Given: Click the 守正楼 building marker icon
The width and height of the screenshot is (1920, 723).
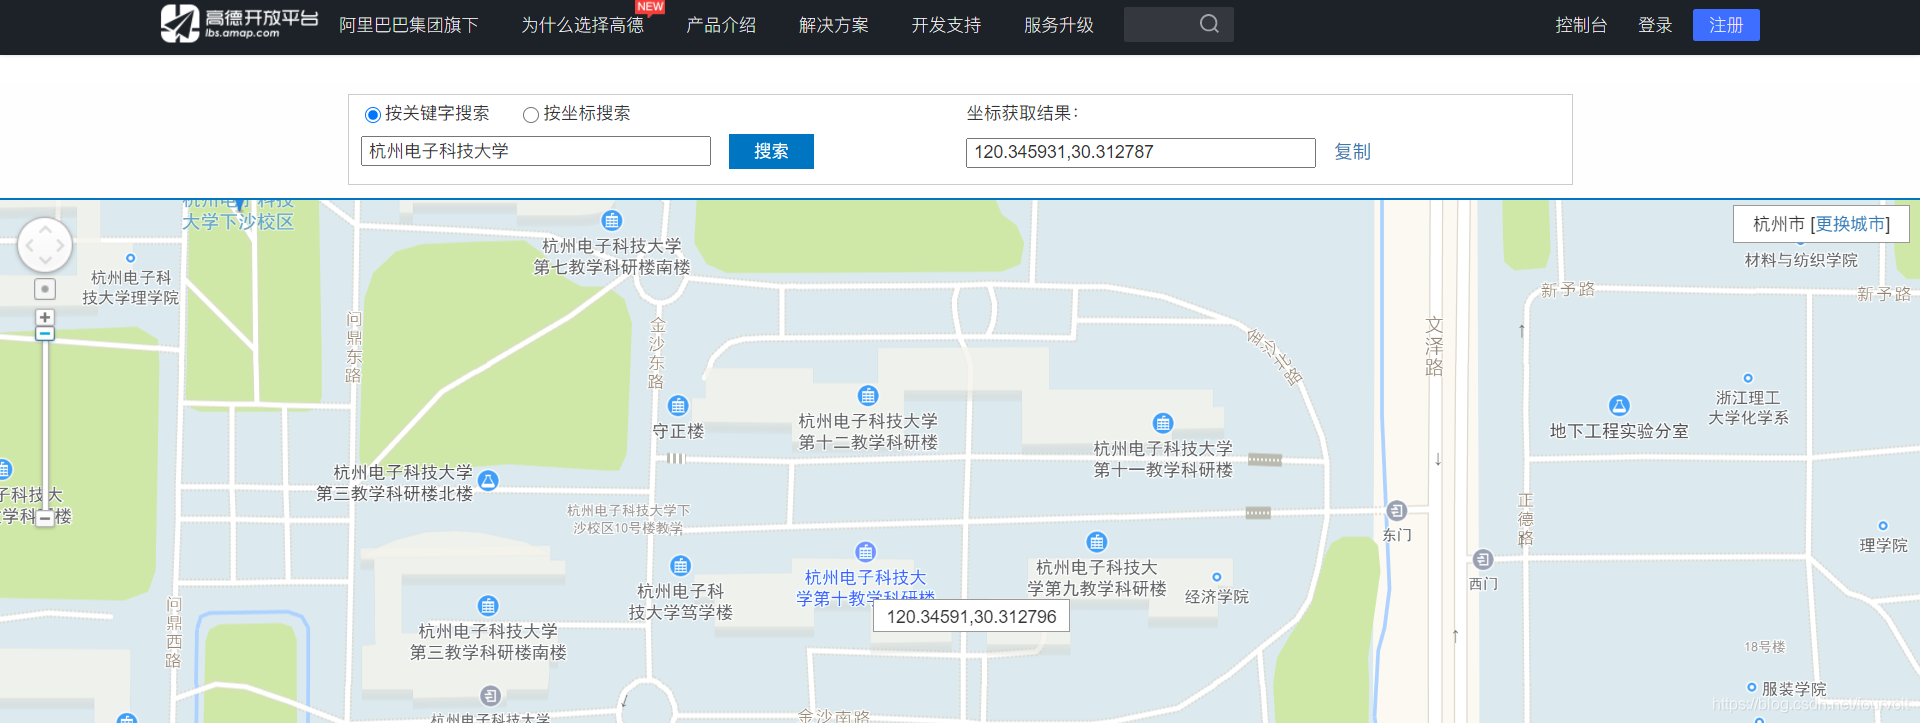Looking at the screenshot, I should click(x=678, y=406).
